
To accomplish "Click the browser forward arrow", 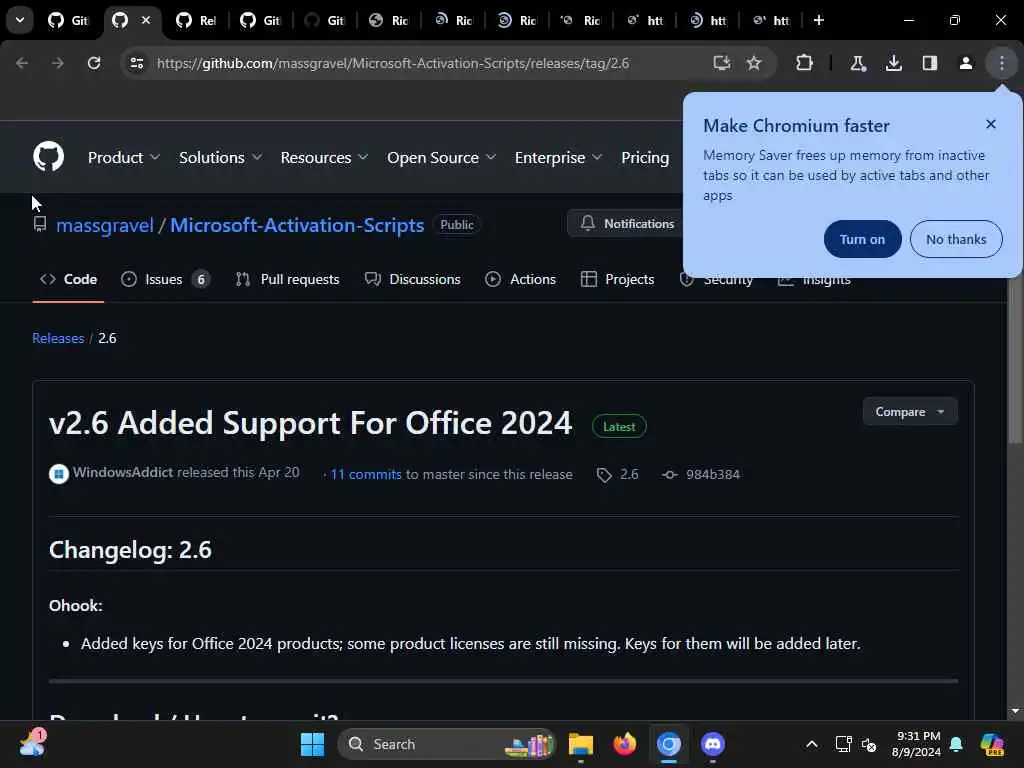I will click(57, 63).
